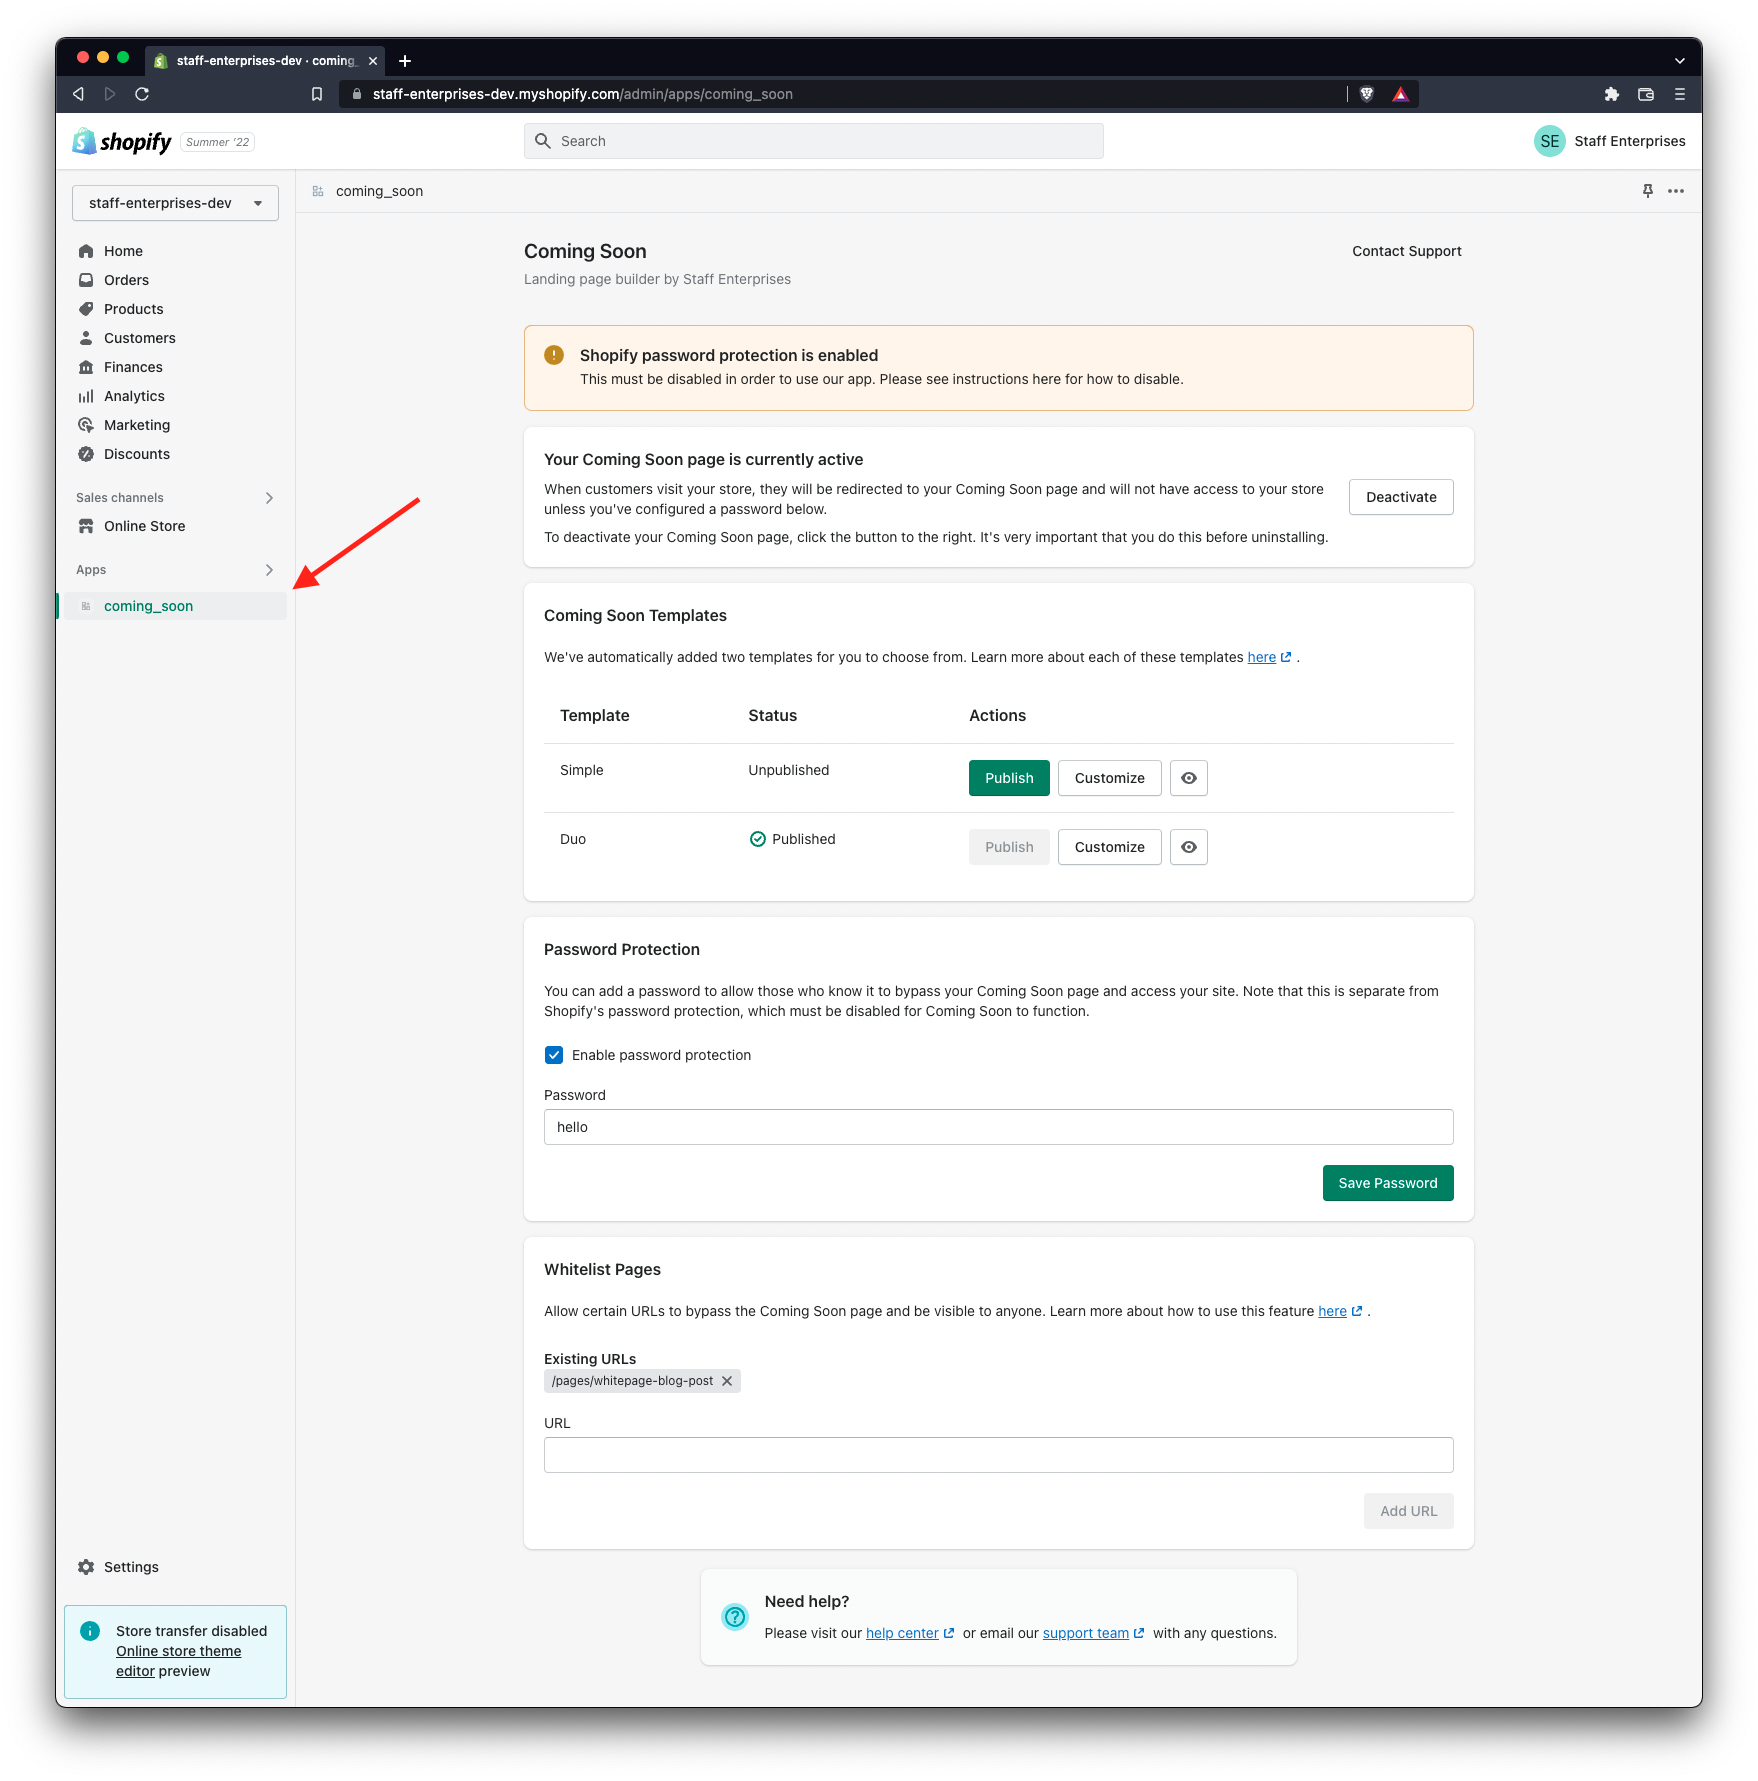Image resolution: width=1758 pixels, height=1781 pixels.
Task: Publish the Simple template
Action: point(1009,778)
